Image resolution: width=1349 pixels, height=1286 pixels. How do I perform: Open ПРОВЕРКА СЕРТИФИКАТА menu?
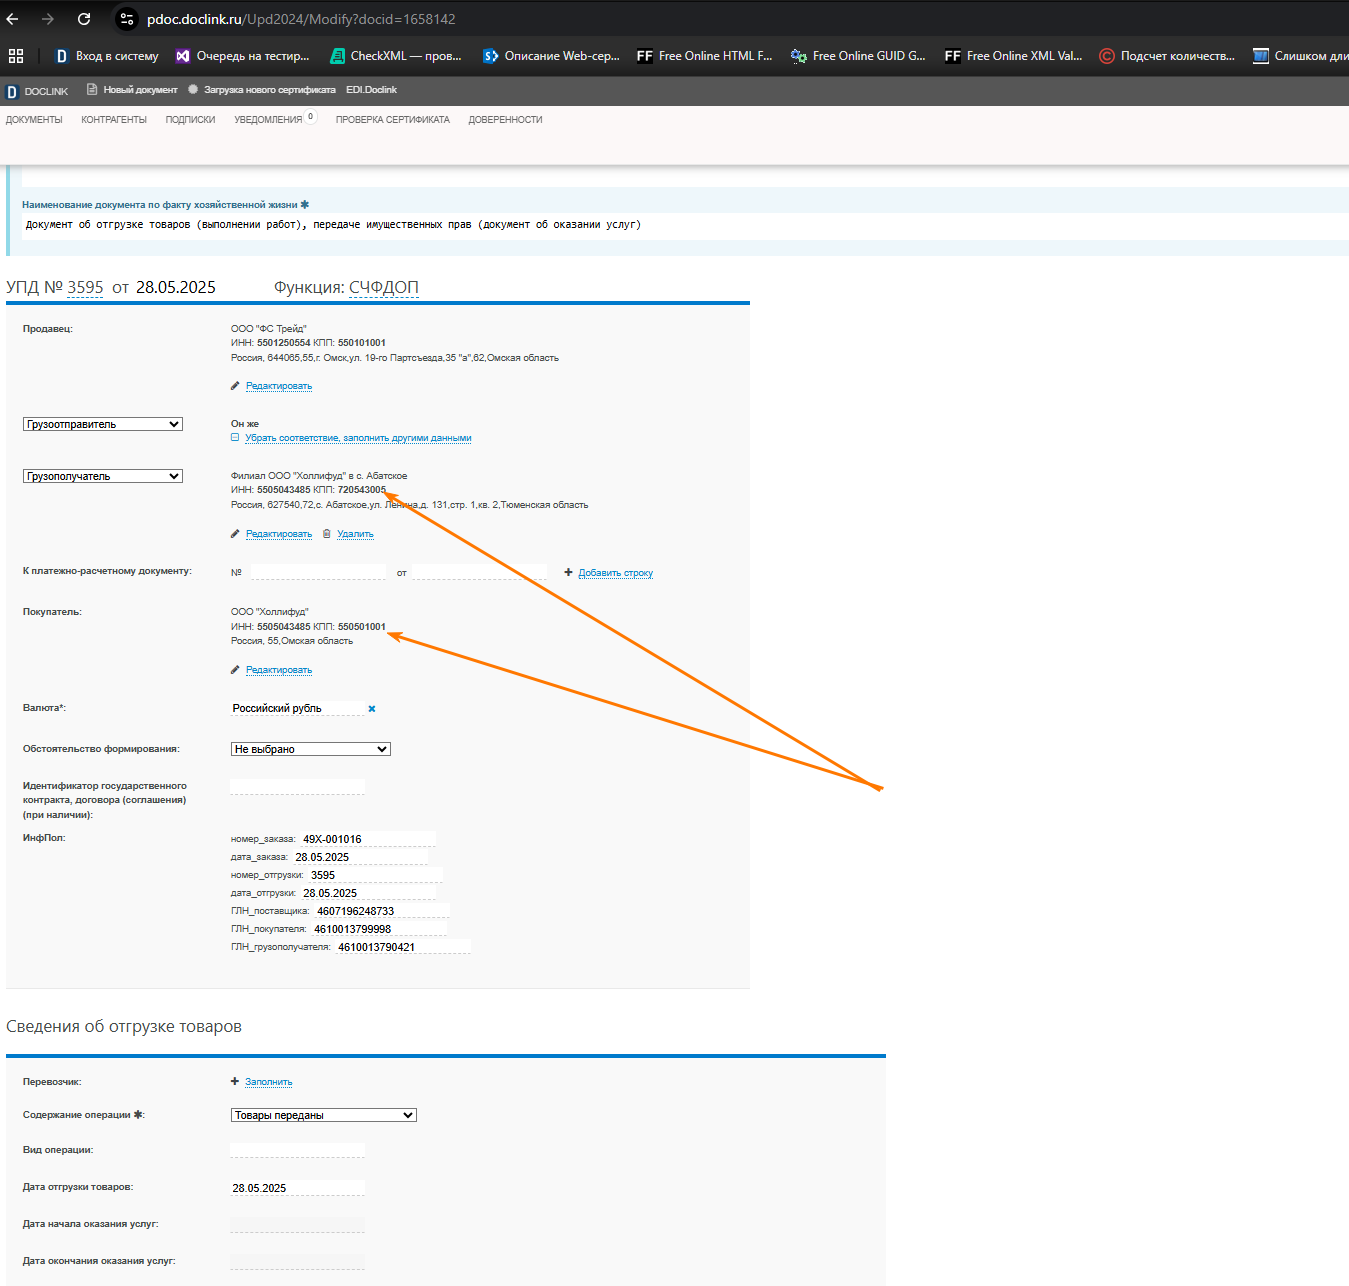tap(393, 120)
